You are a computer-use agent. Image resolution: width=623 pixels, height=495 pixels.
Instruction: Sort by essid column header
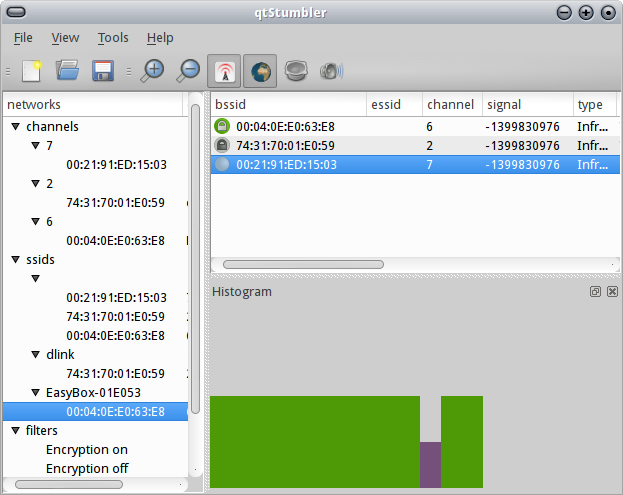pyautogui.click(x=395, y=104)
